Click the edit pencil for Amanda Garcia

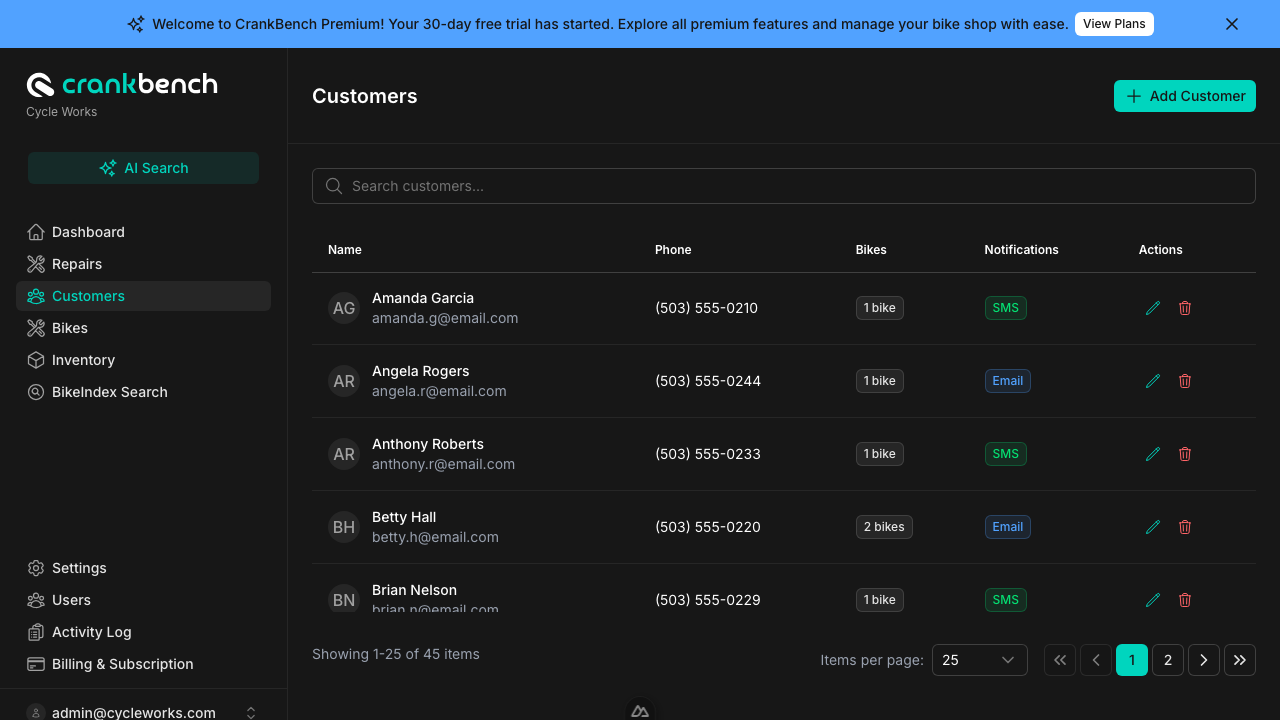(1153, 308)
